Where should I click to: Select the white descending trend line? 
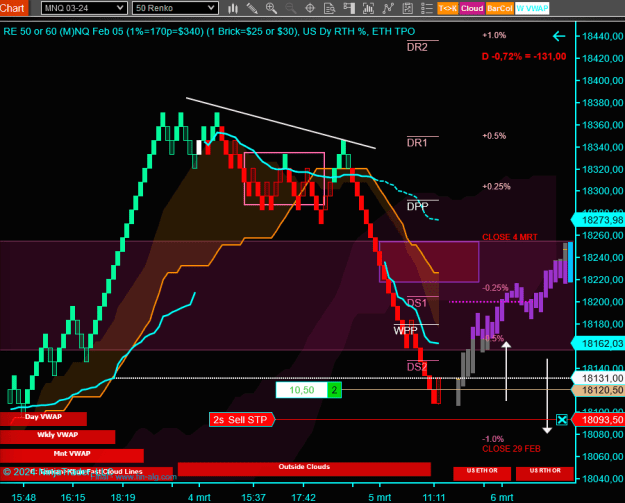click(281, 123)
